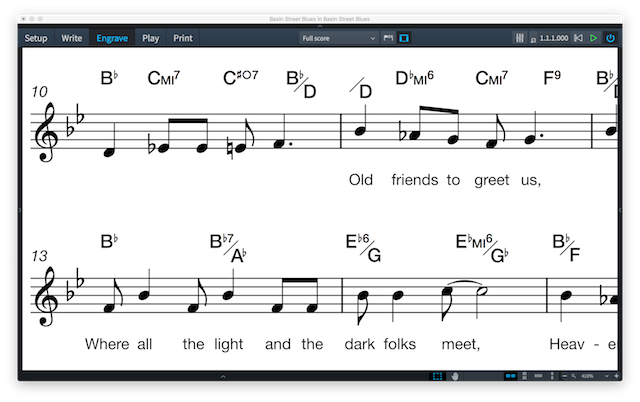This screenshot has height=402, width=640.
Task: Click the time display mode icon
Action: point(533,40)
